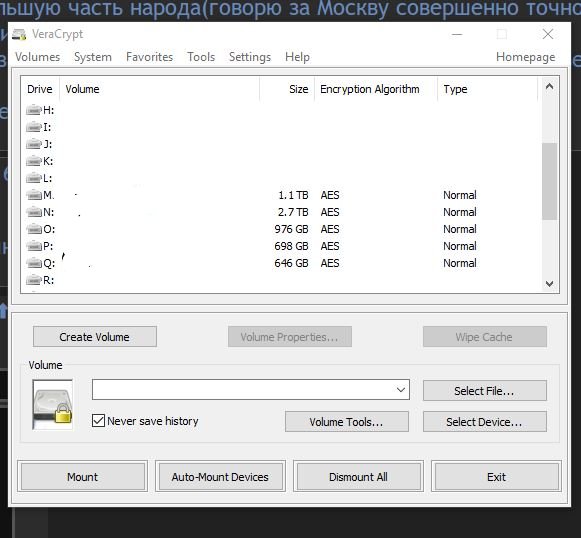Click Normal in the Q: row
581x538 pixels.
coord(460,263)
